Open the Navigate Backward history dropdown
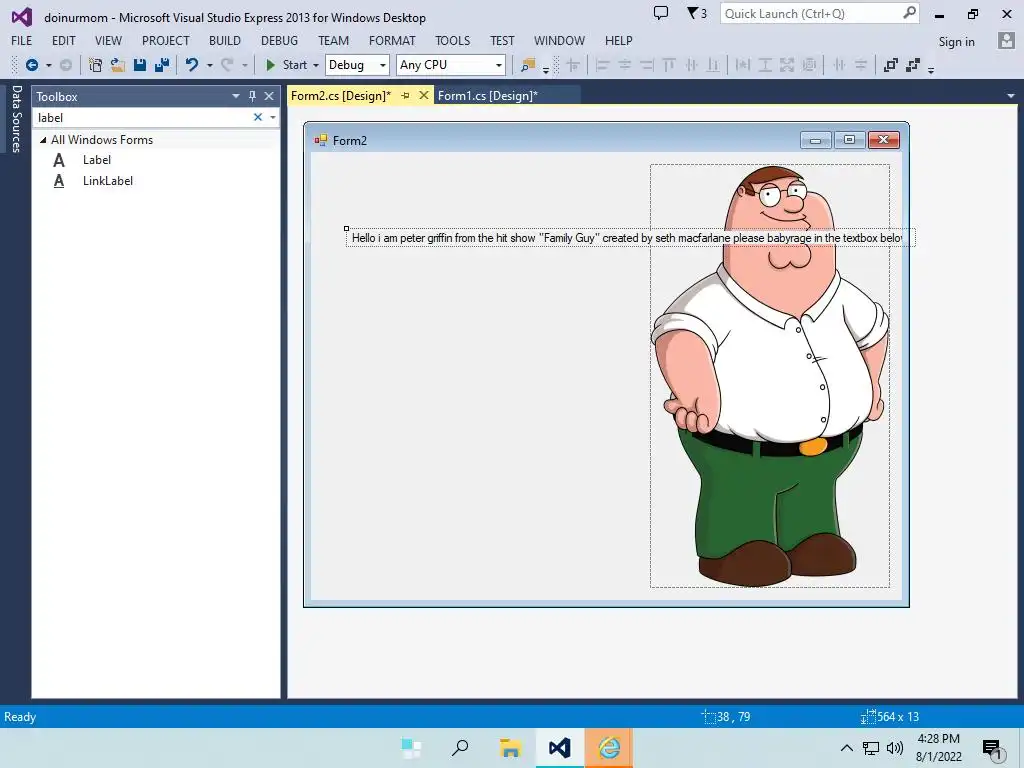Viewport: 1024px width, 768px height. click(48, 65)
